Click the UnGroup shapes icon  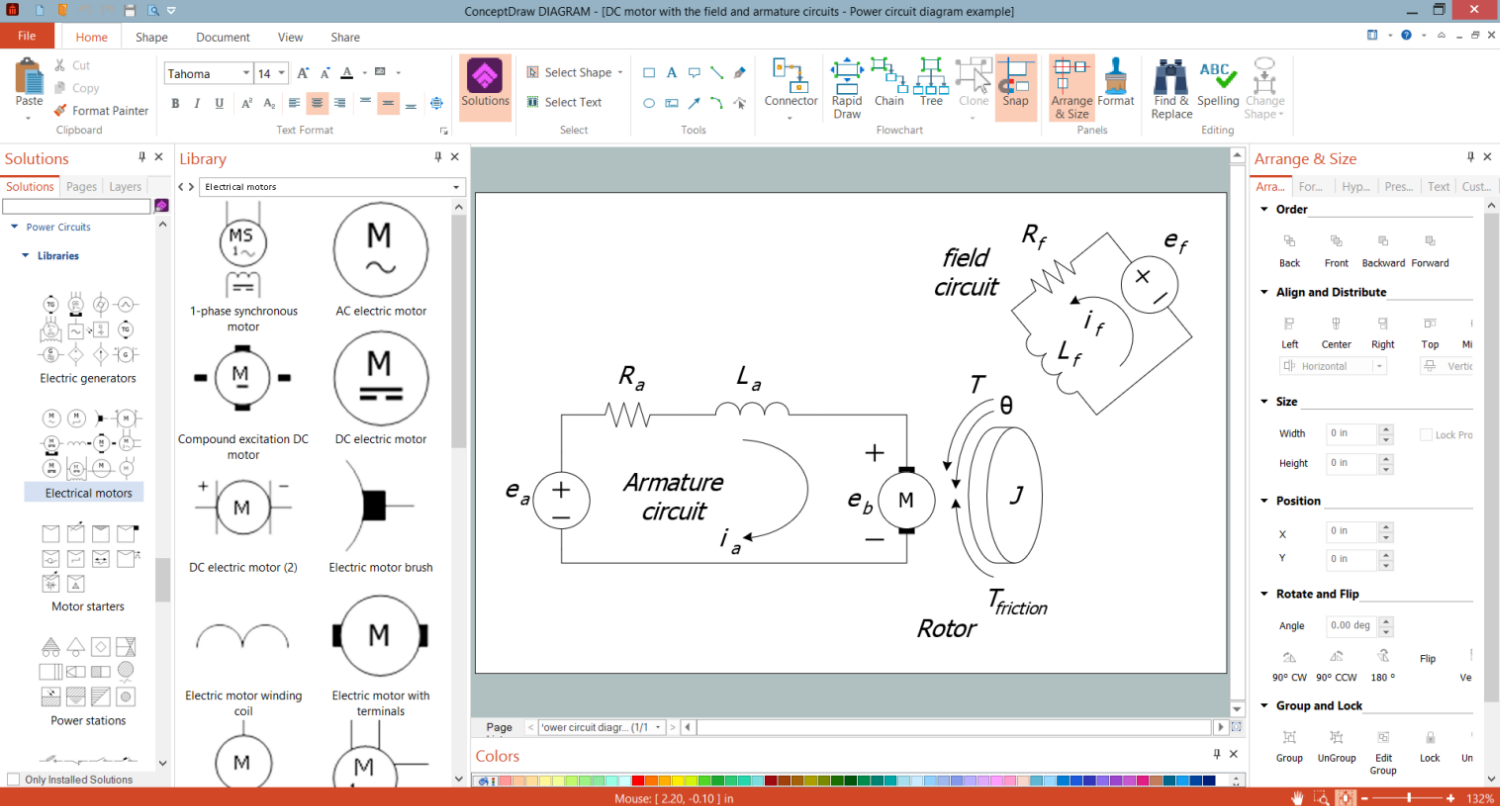(x=1336, y=737)
